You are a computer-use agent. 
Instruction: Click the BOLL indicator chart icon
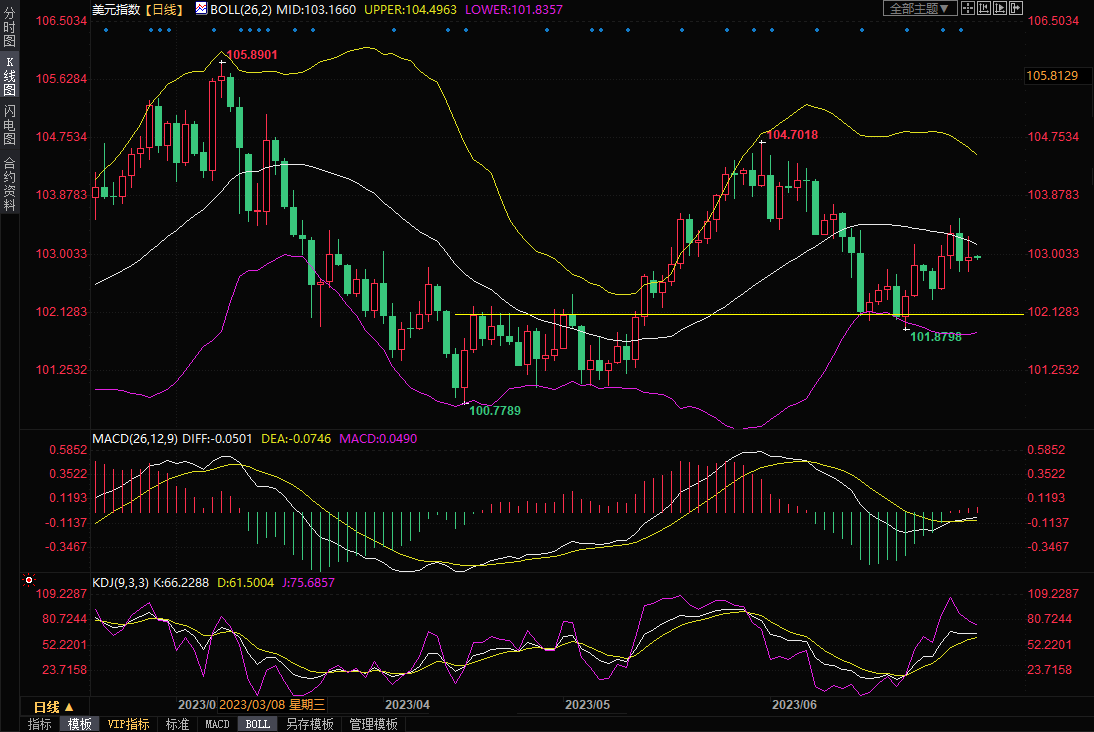click(x=201, y=9)
